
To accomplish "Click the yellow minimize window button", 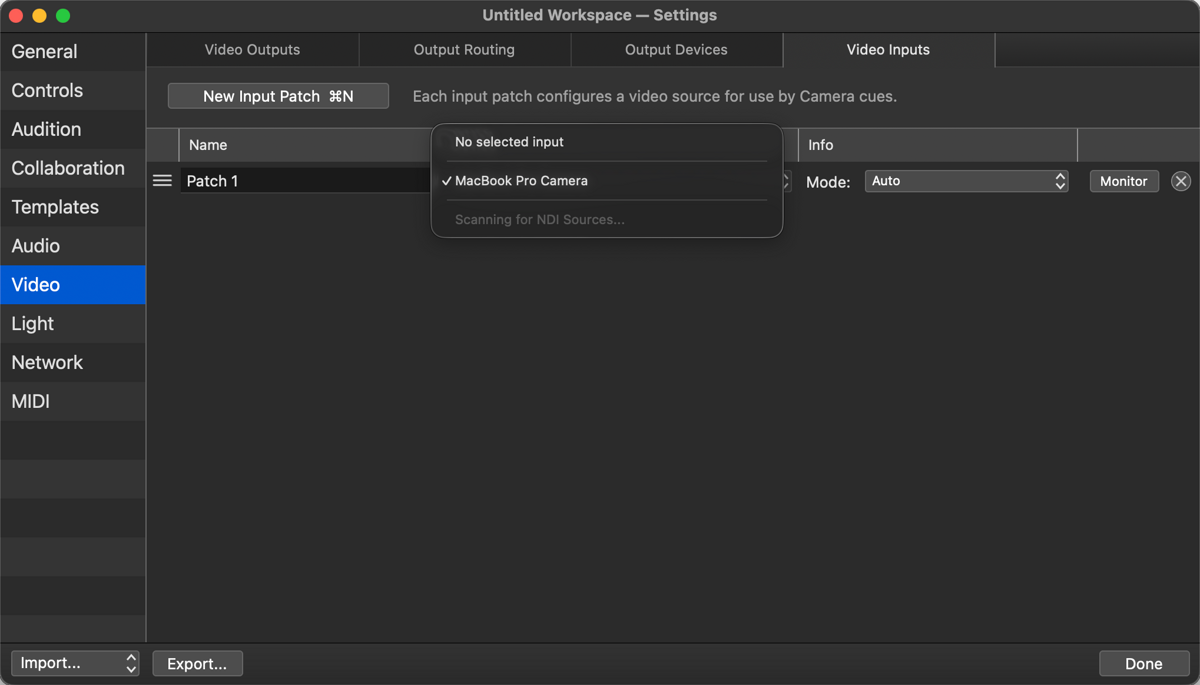I will [39, 16].
